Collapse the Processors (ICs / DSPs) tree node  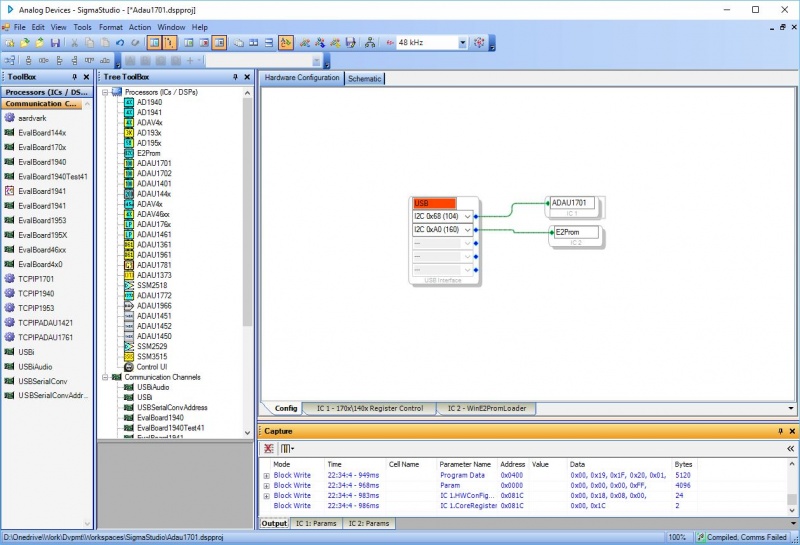pos(105,92)
